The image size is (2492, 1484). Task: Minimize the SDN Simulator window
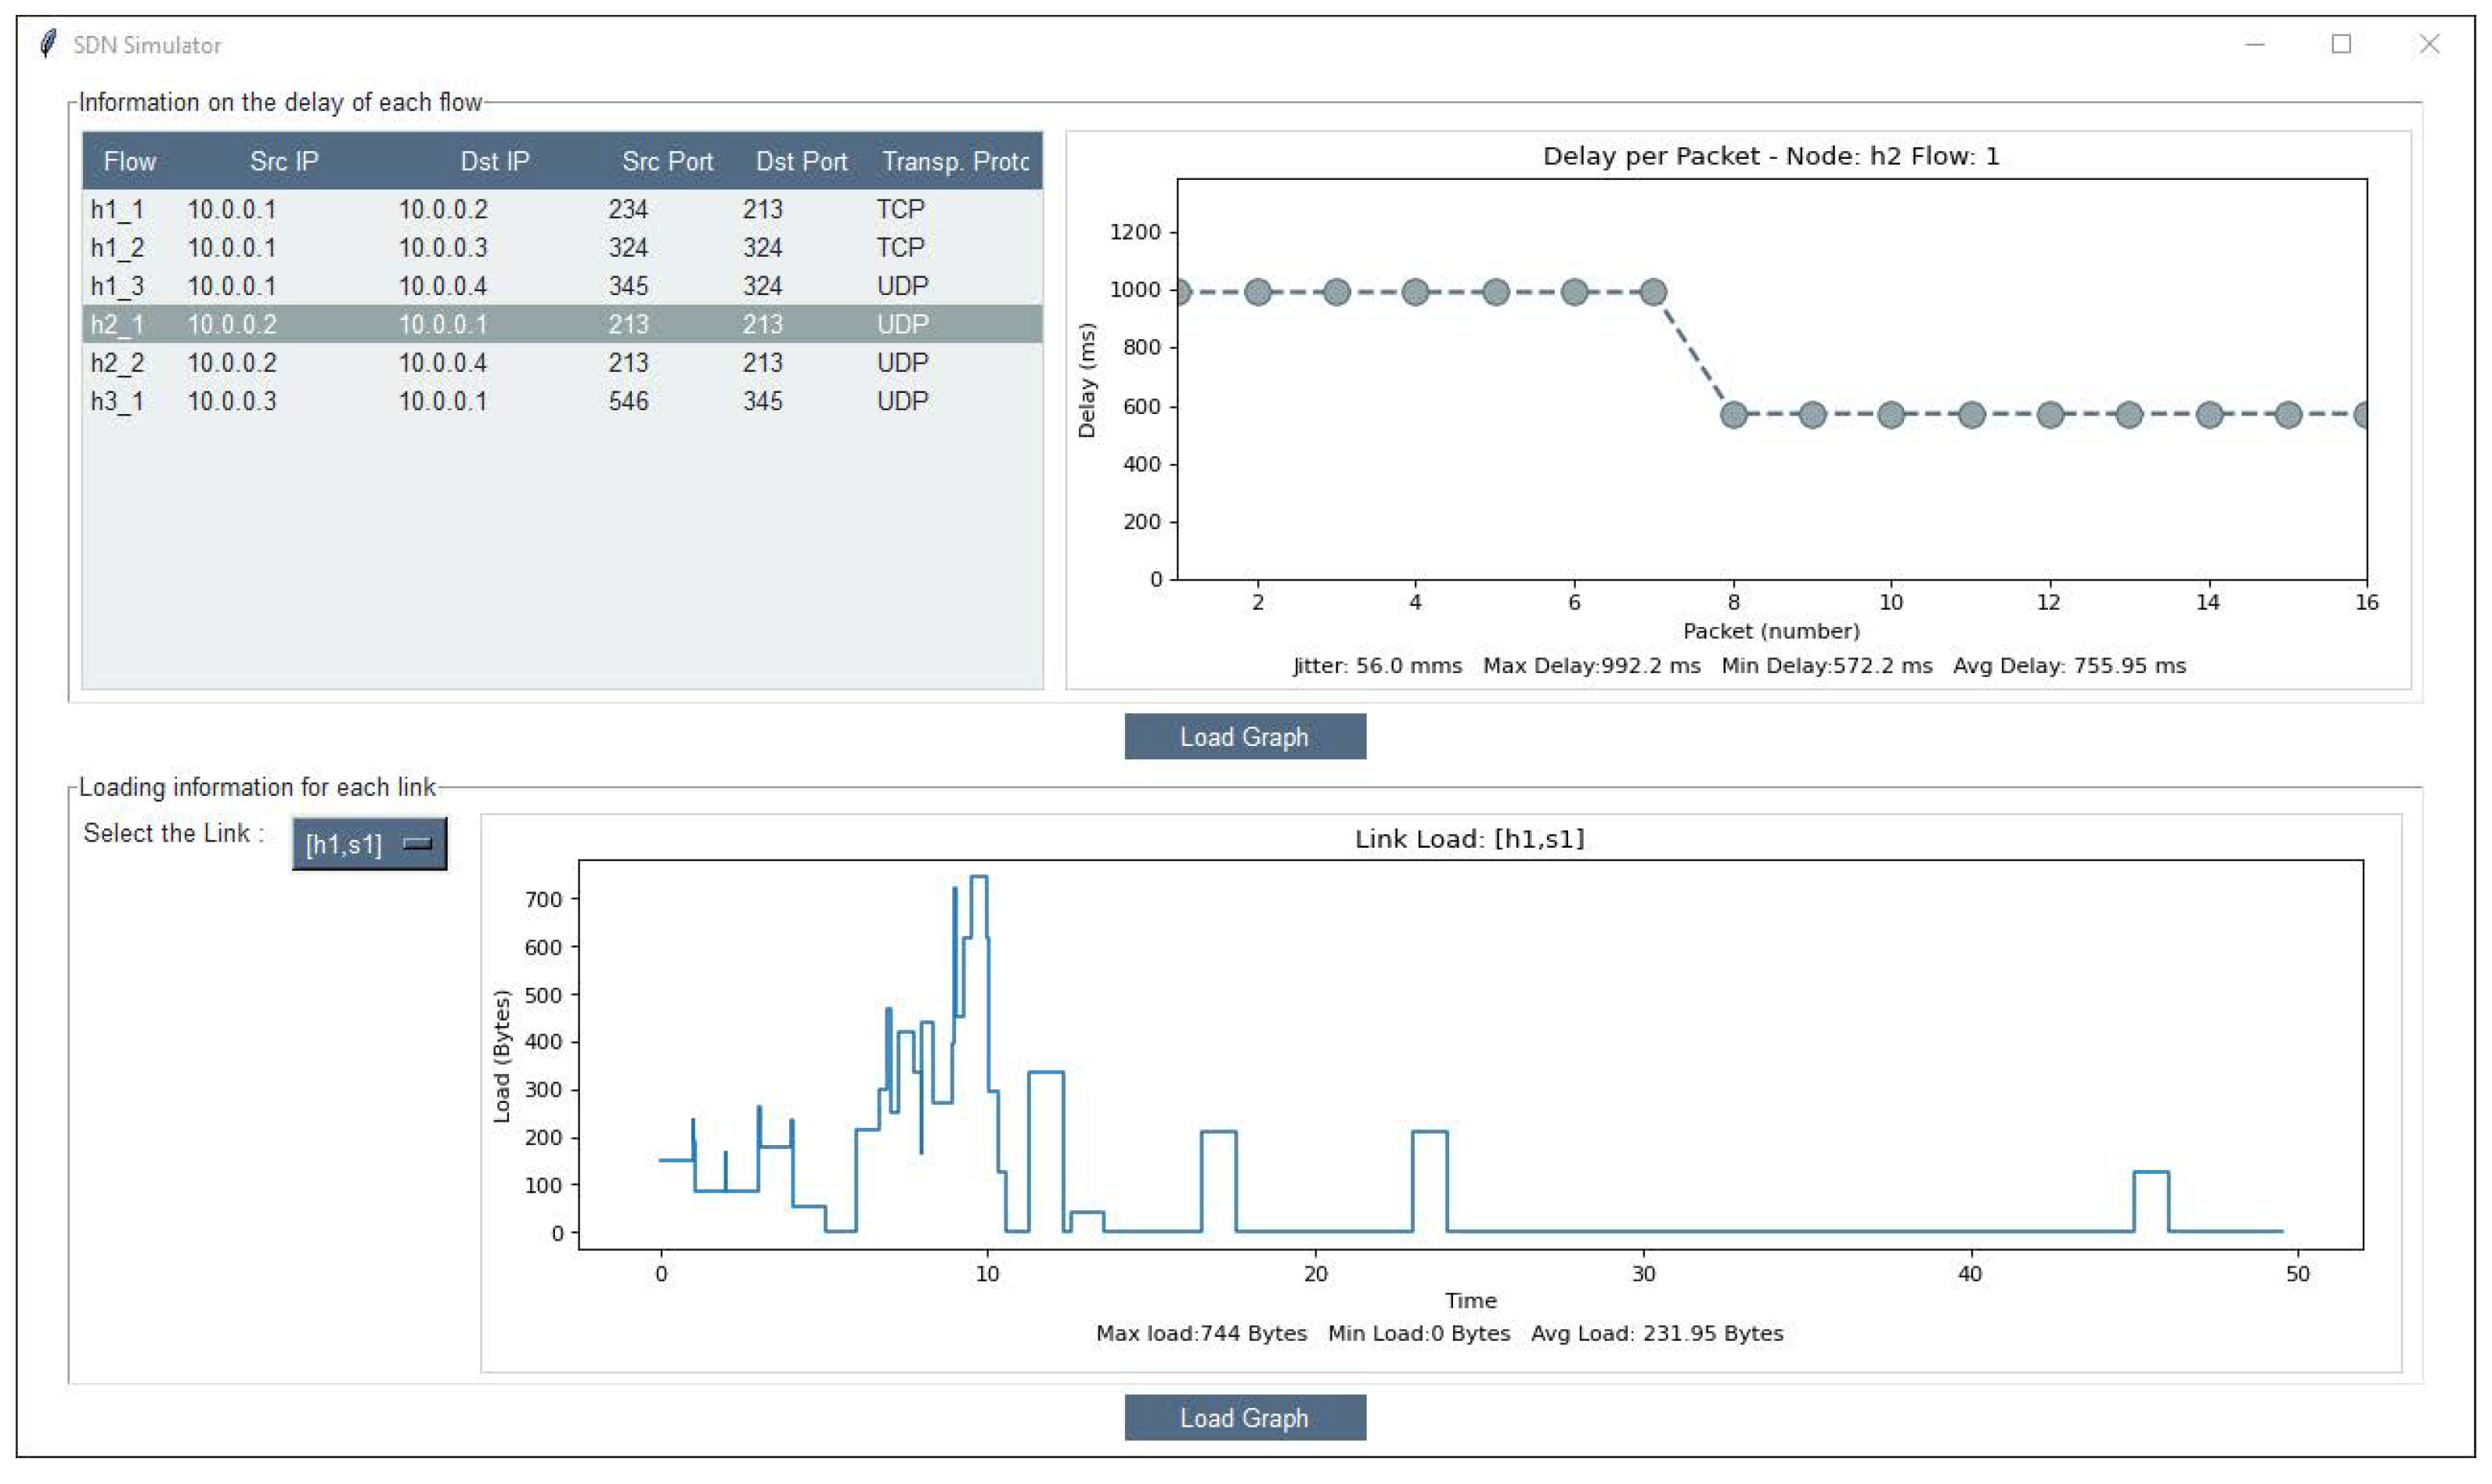pyautogui.click(x=2254, y=44)
